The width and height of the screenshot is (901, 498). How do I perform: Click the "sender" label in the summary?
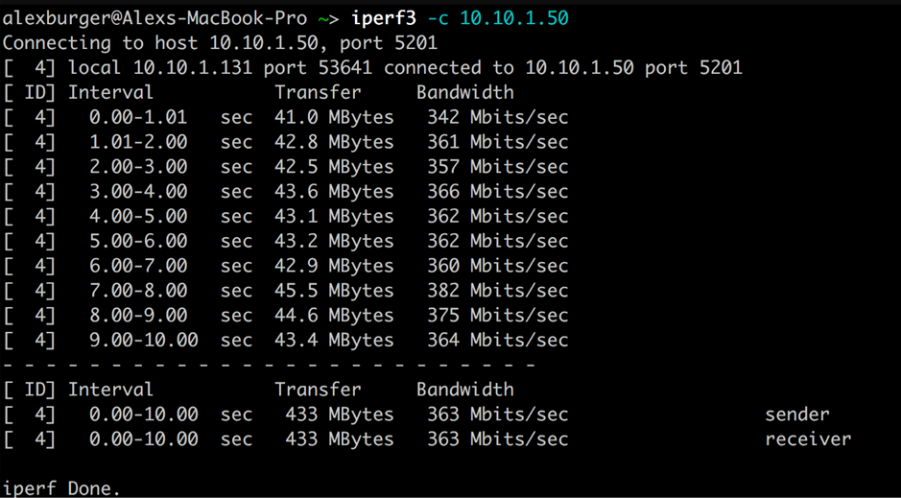pyautogui.click(x=797, y=414)
